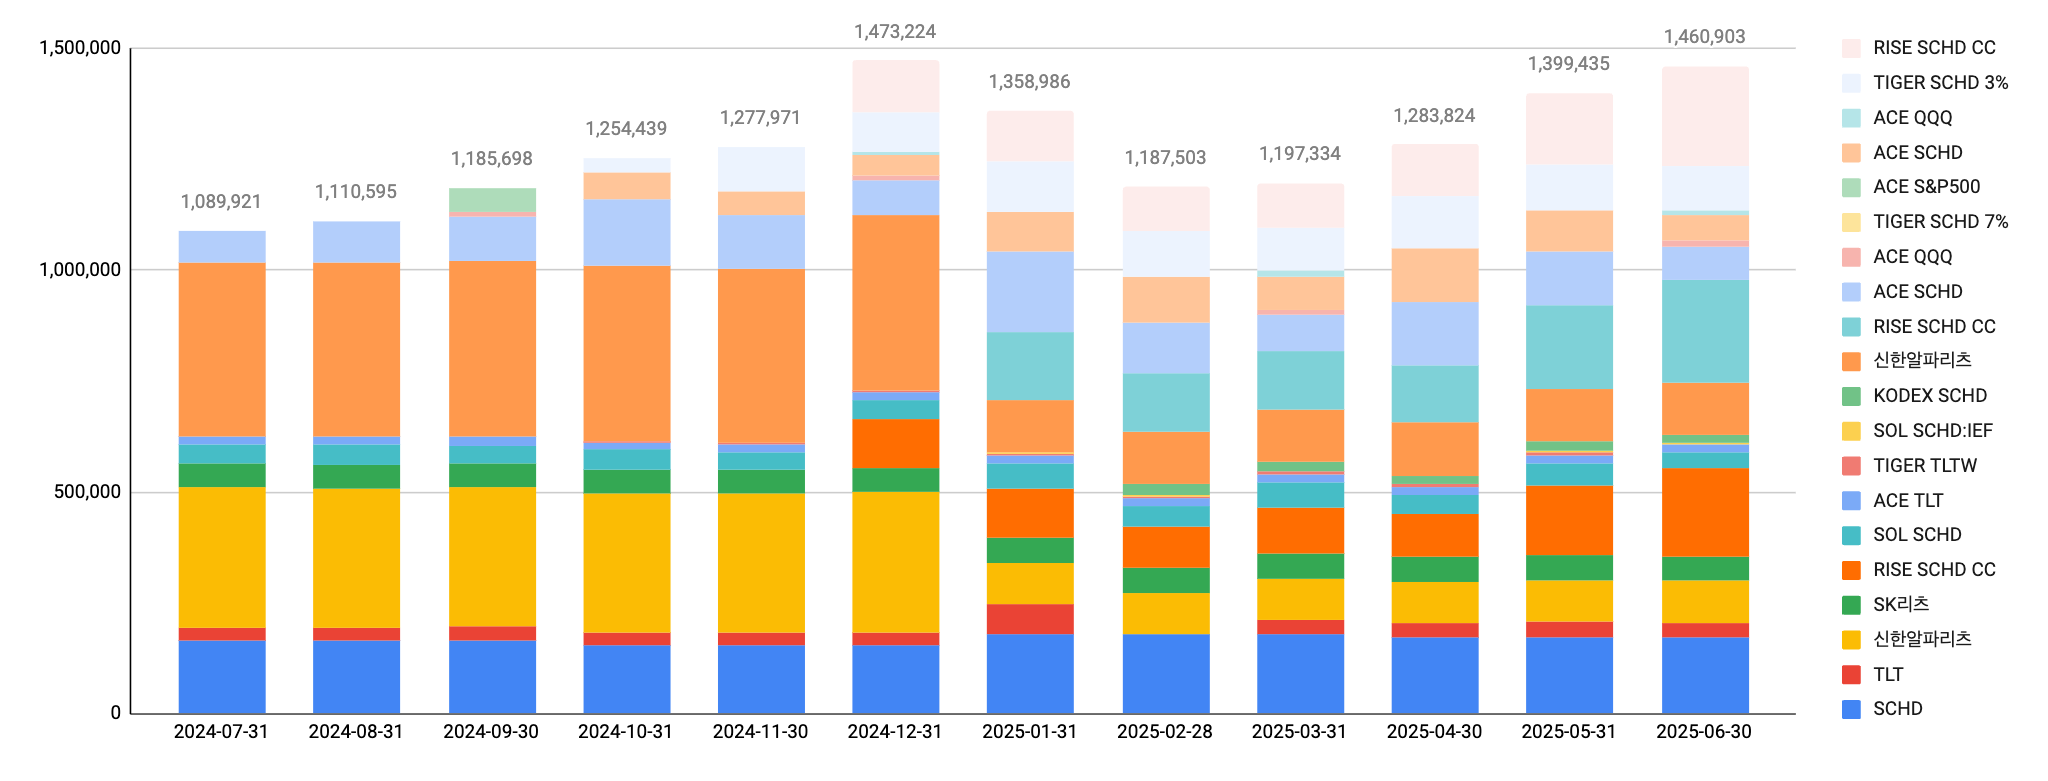Screen dimensions: 2048x781
Task: Select the ACE S&P500 legend label
Action: click(x=1926, y=187)
